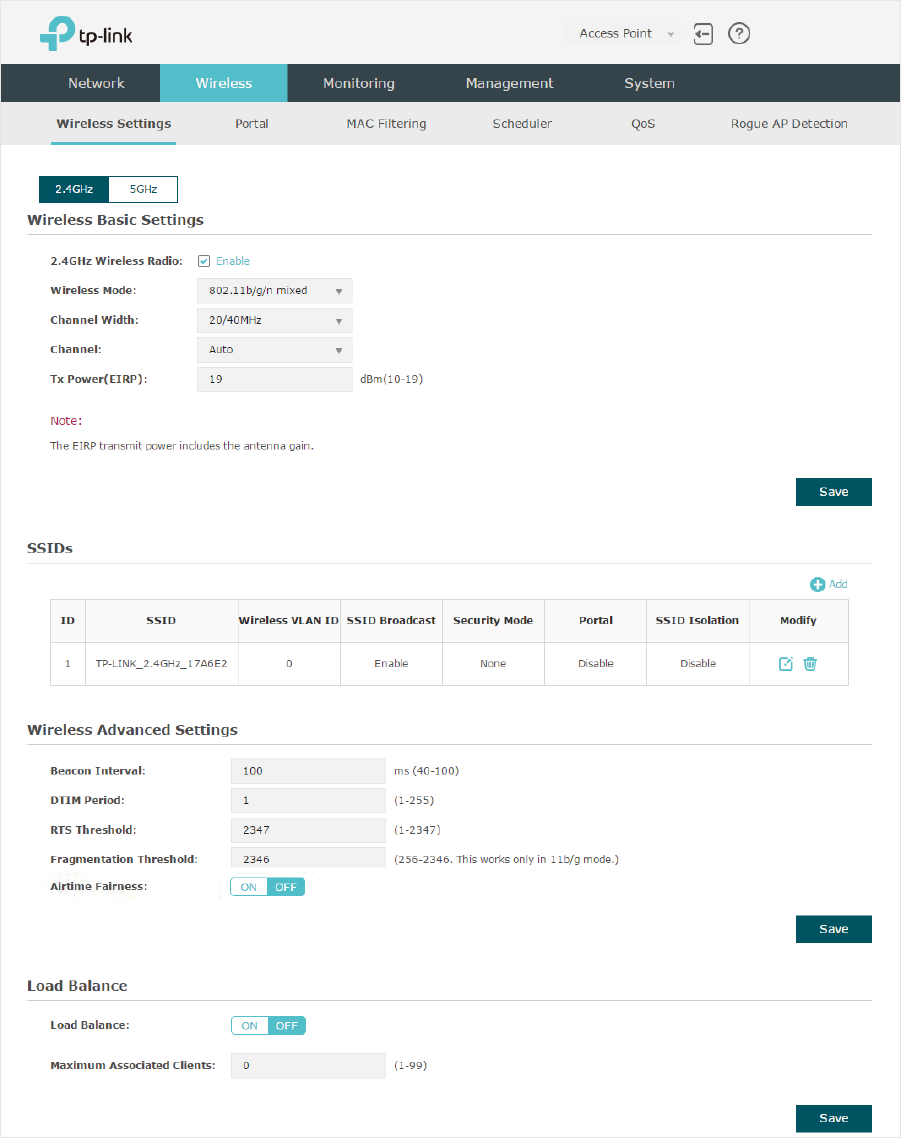Edit the TP-LINK_2.4GHz_17A6E2 SSID entry
This screenshot has height=1138, width=901.
coord(786,663)
